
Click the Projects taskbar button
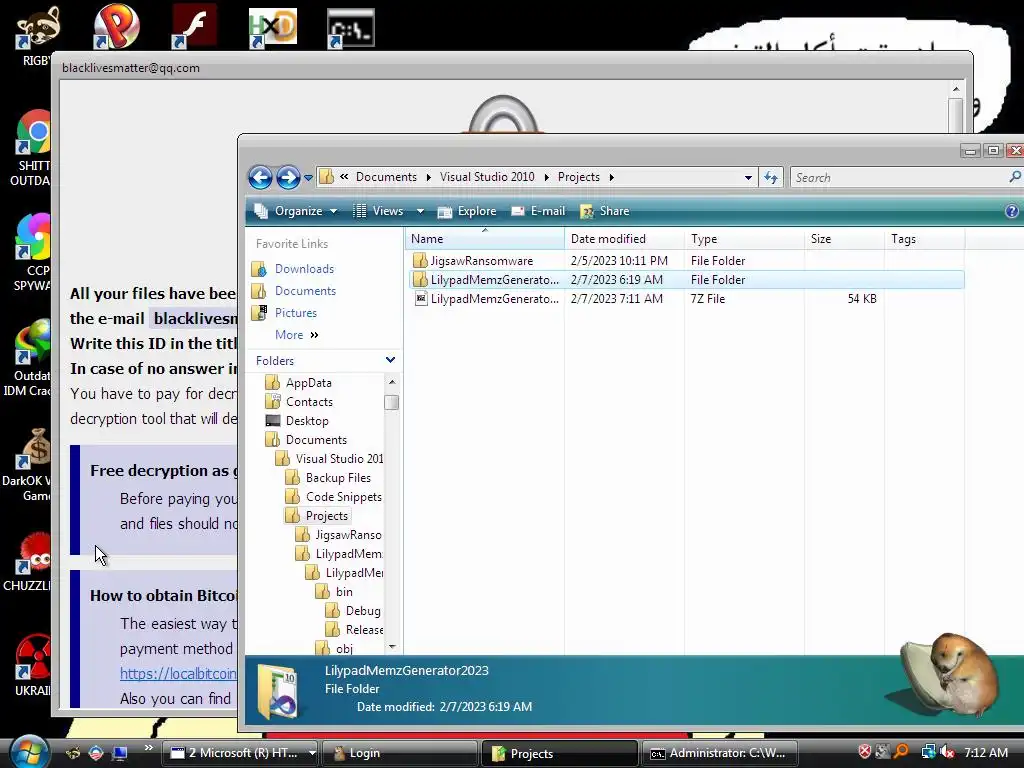559,753
